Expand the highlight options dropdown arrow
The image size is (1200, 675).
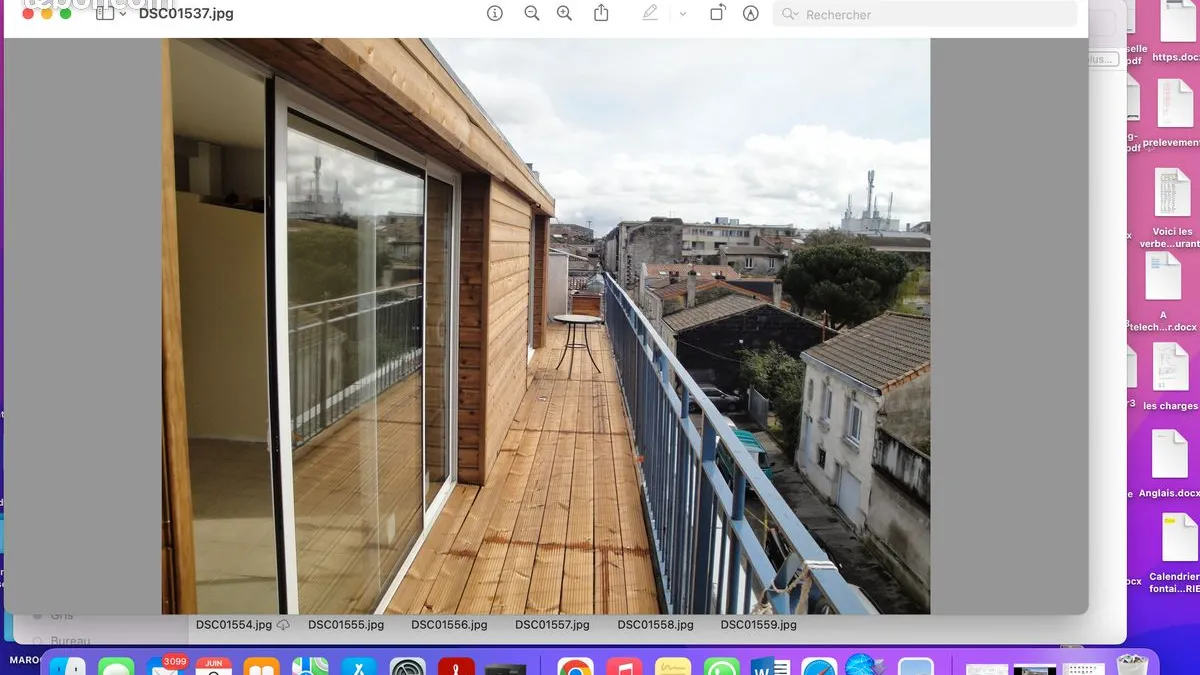[683, 14]
